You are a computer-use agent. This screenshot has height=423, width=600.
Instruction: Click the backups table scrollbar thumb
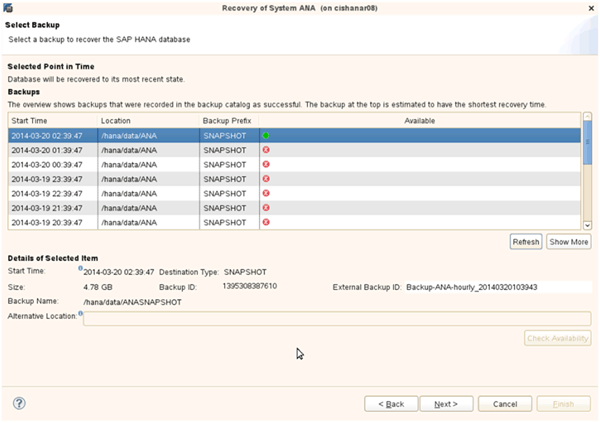[x=587, y=142]
